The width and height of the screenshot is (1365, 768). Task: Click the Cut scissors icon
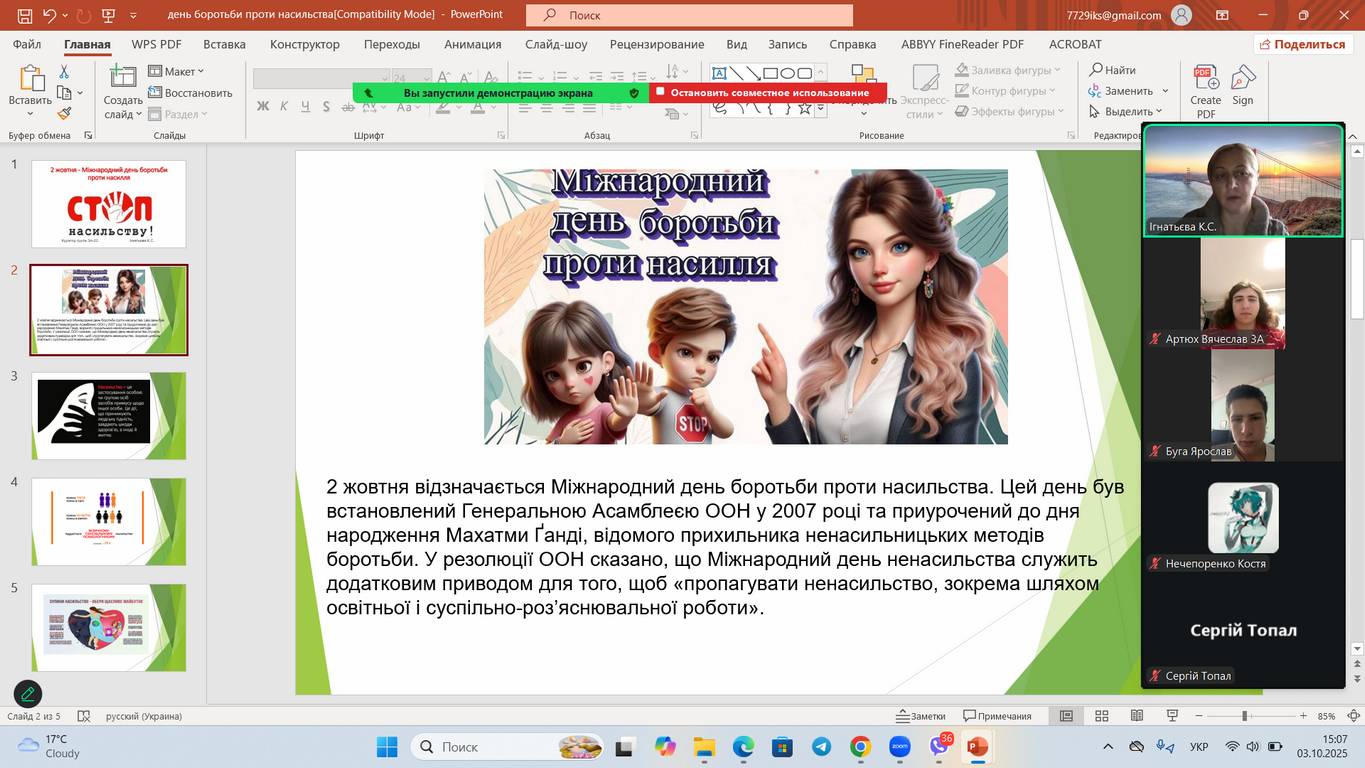coord(64,72)
